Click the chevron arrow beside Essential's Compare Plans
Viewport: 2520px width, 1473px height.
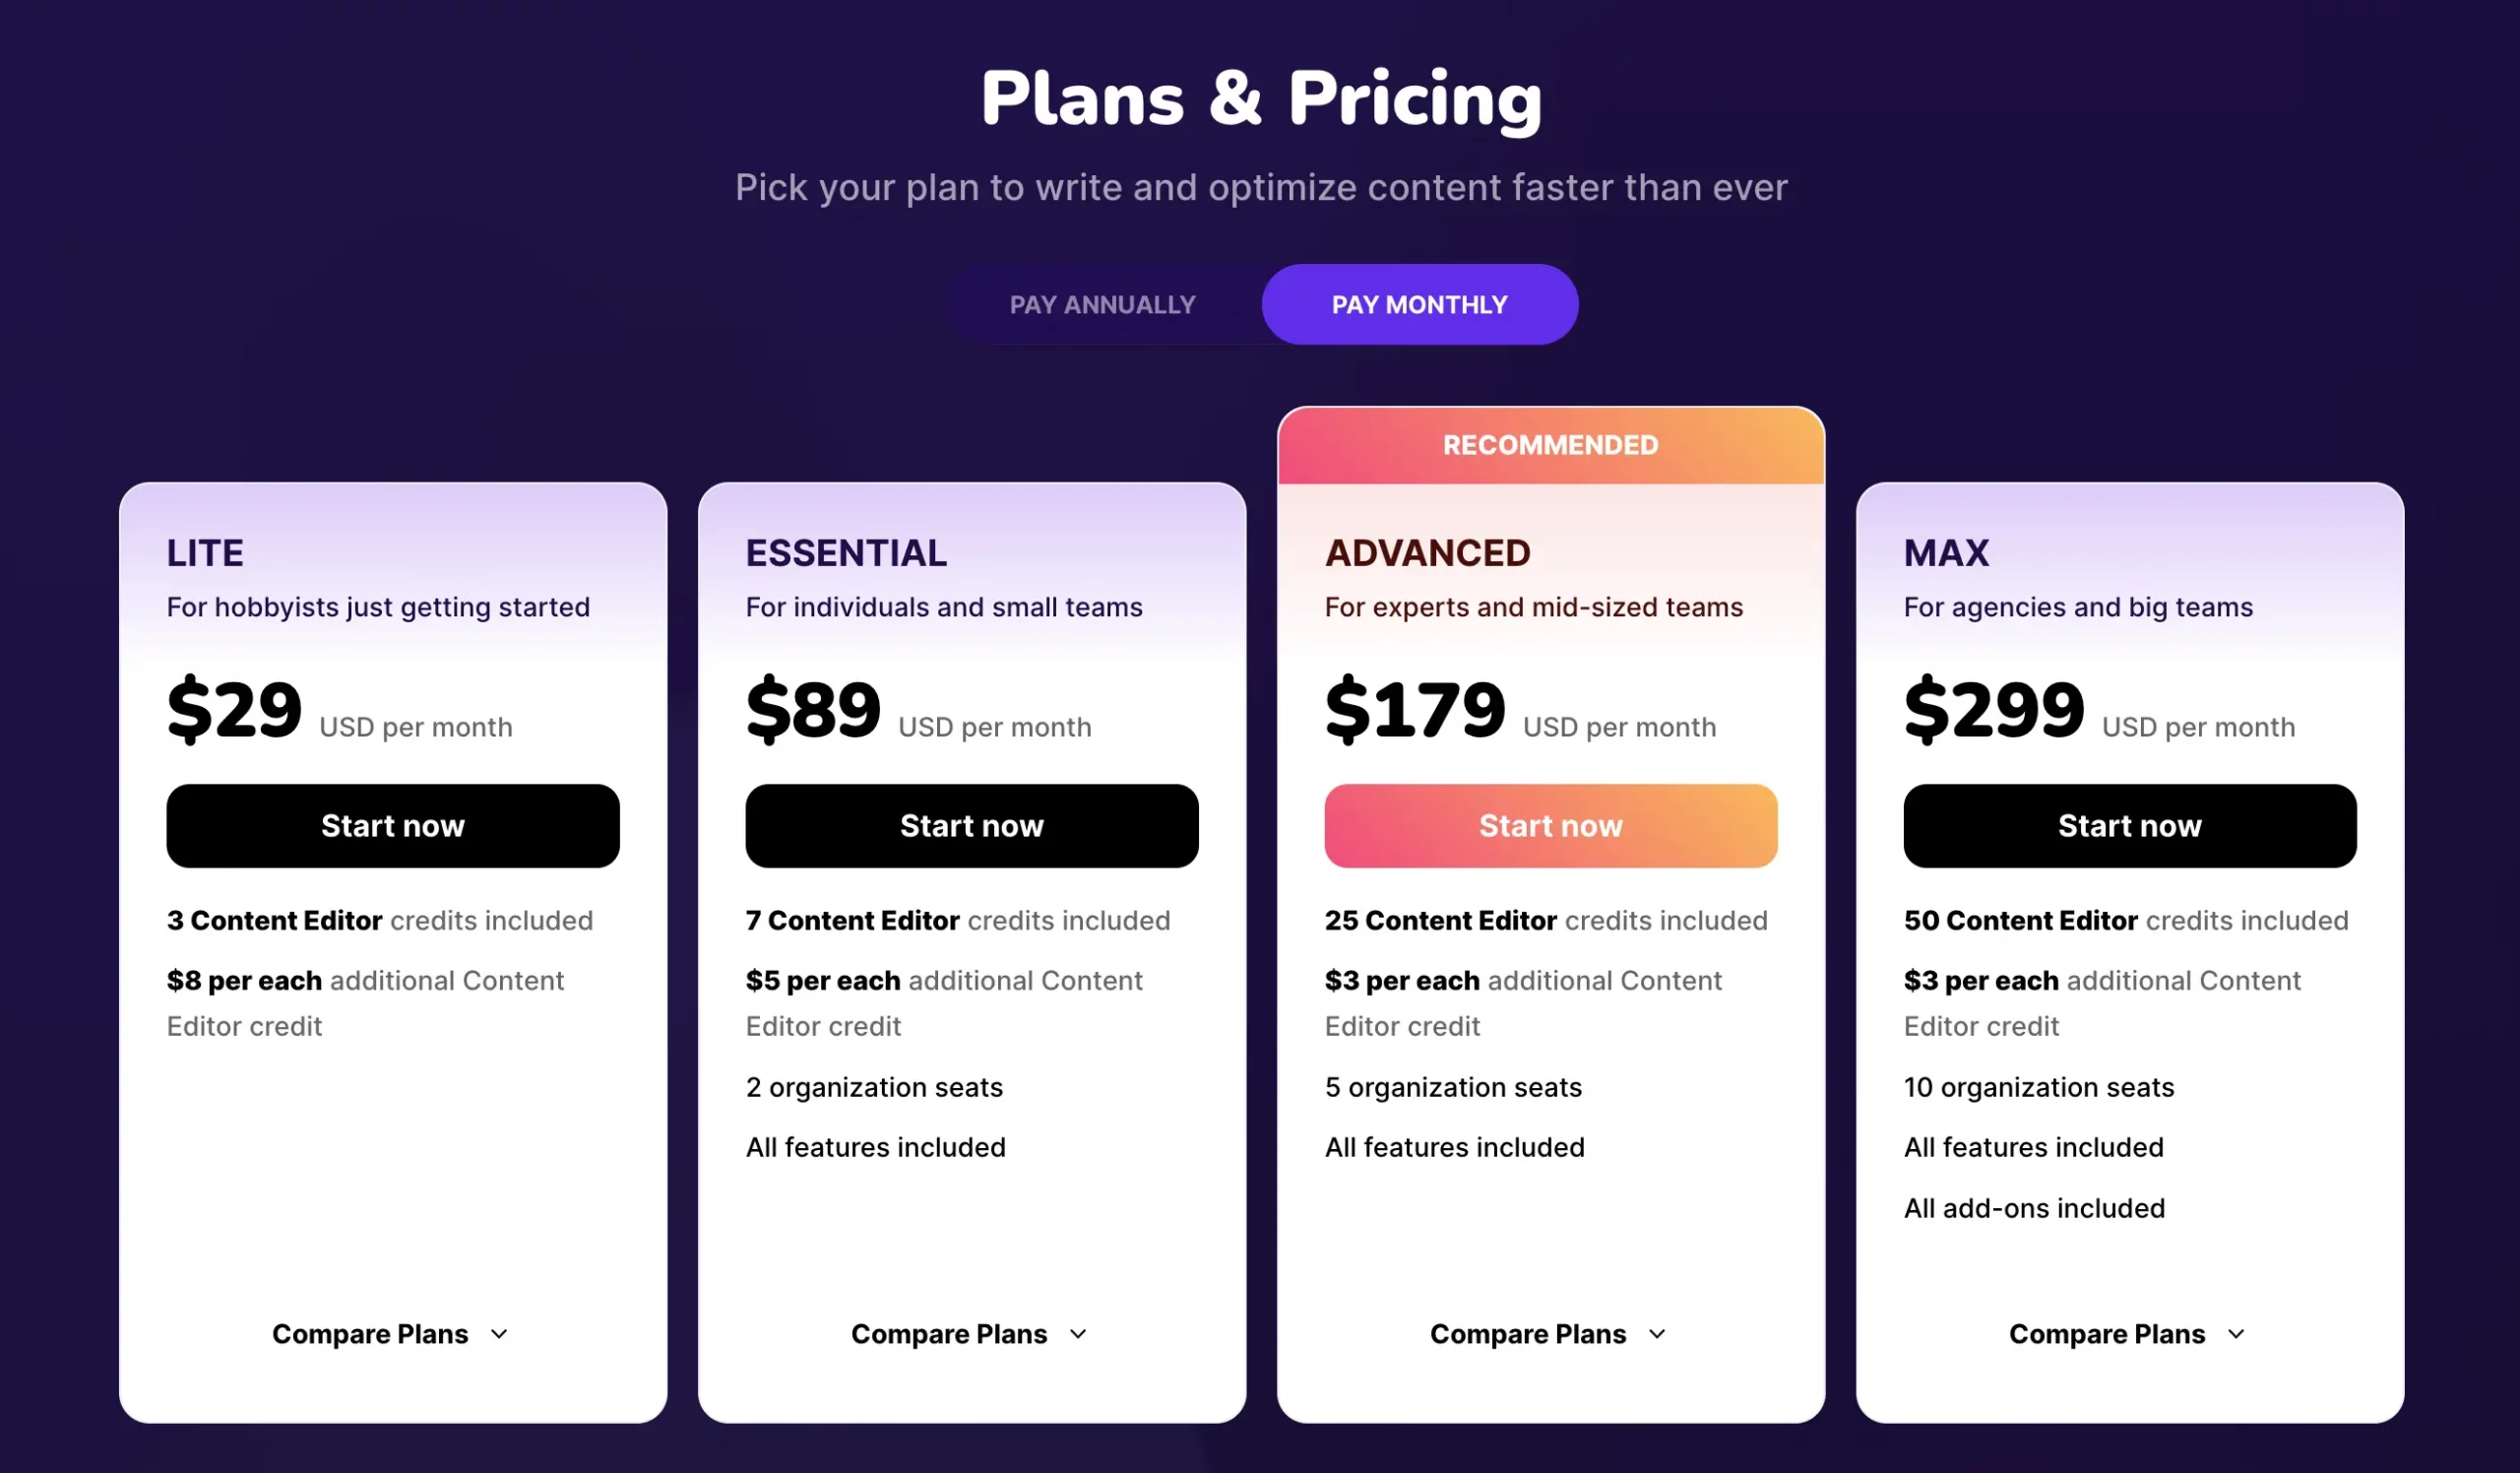pyautogui.click(x=1078, y=1334)
